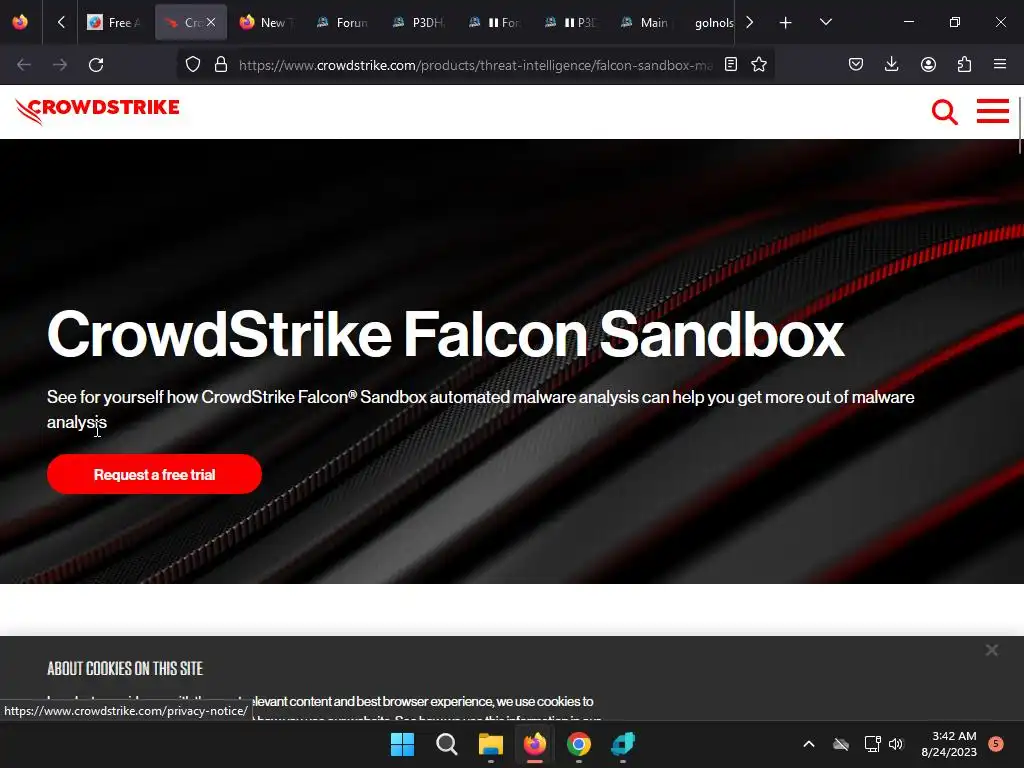This screenshot has width=1024, height=768.
Task: Switch to the paused "For" tab
Action: coord(494,22)
